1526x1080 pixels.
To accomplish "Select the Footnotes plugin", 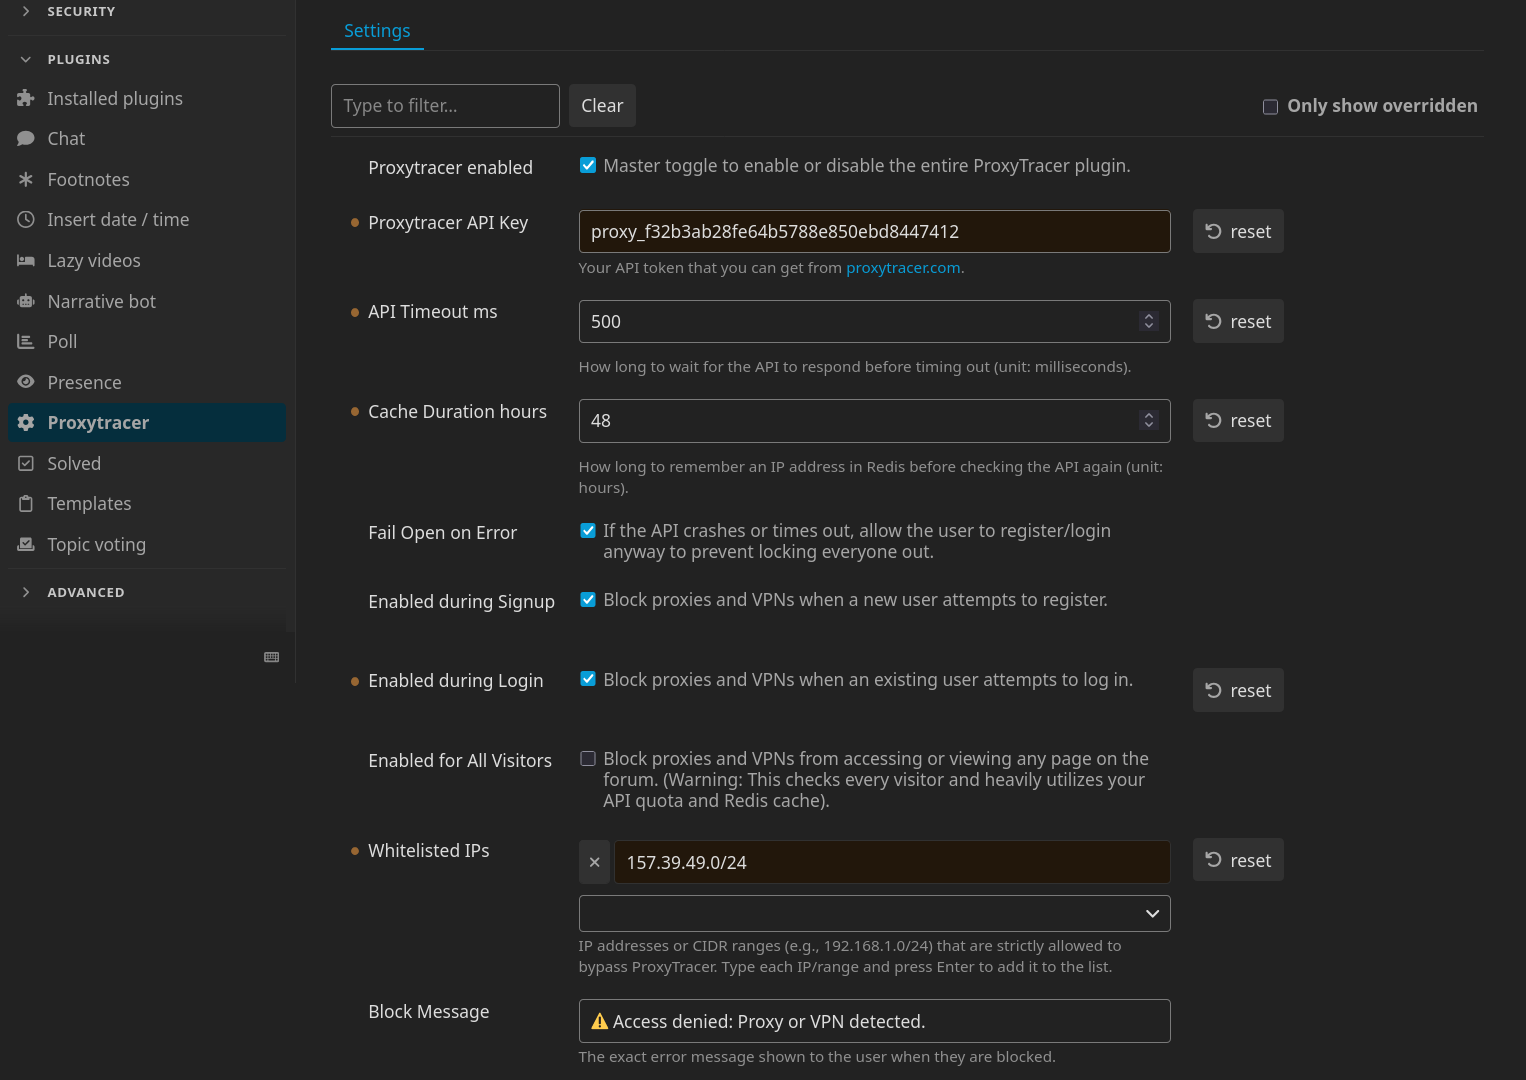I will pyautogui.click(x=88, y=179).
